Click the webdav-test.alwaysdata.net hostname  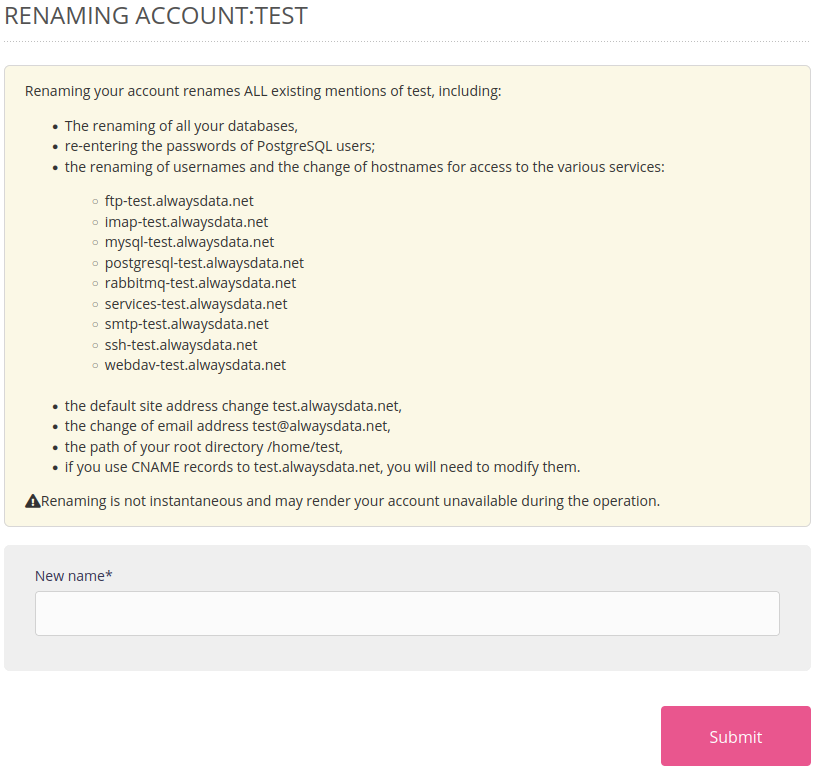coord(195,365)
